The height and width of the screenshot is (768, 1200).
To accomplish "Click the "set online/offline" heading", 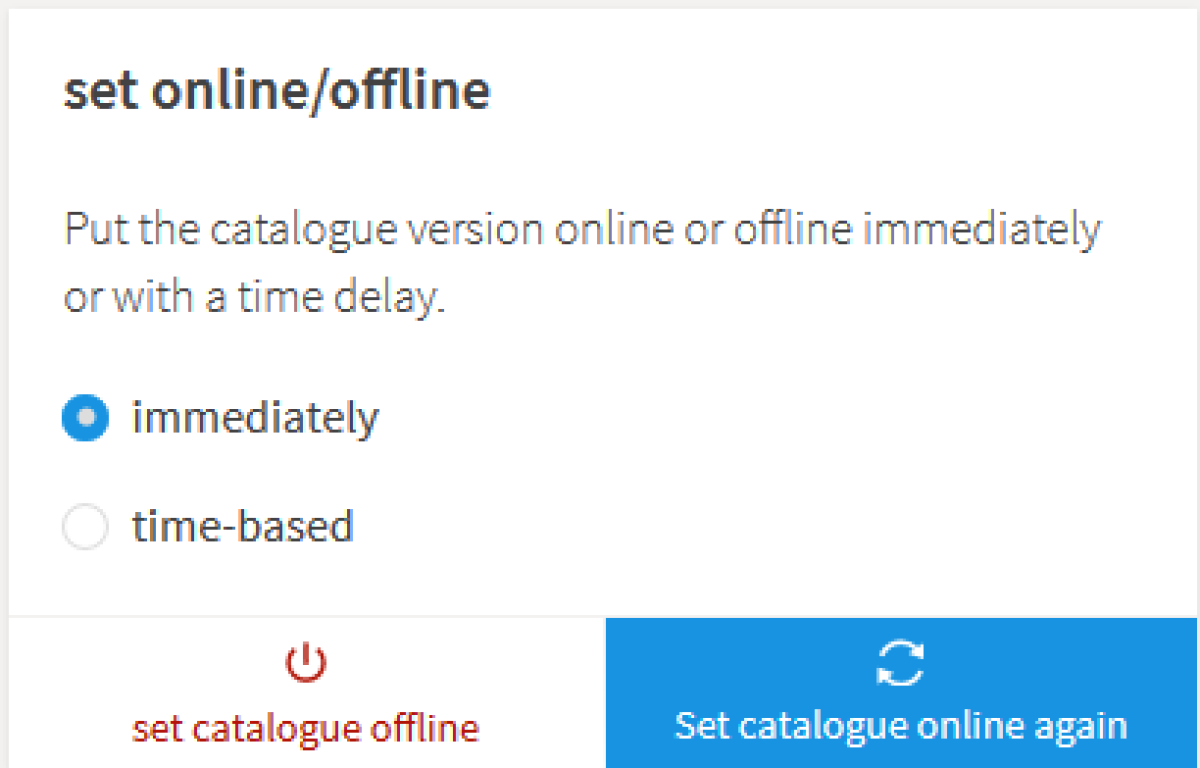I will 277,90.
